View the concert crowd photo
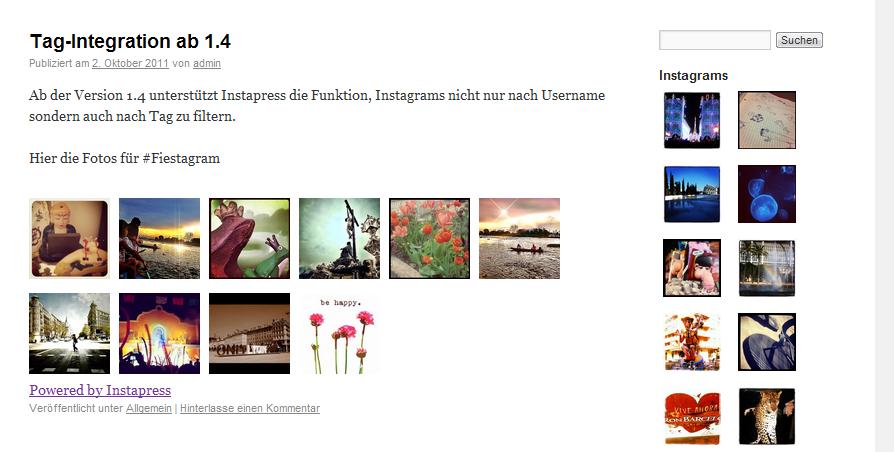Screen dimensions: 894x452 [159, 333]
